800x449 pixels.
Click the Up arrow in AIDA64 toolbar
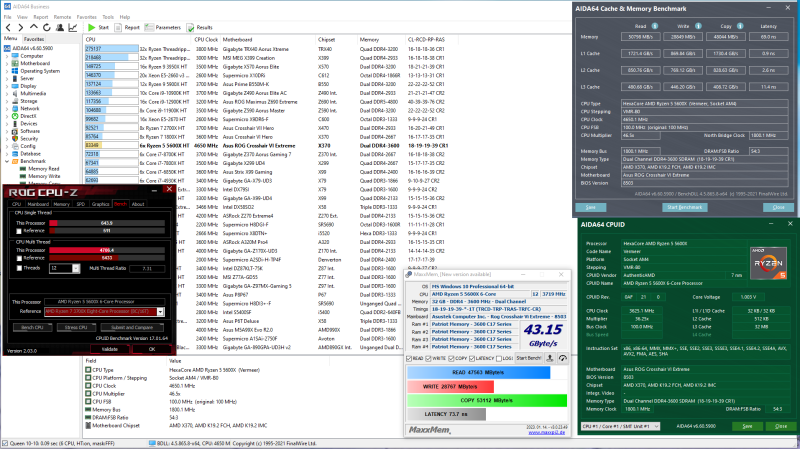34,28
